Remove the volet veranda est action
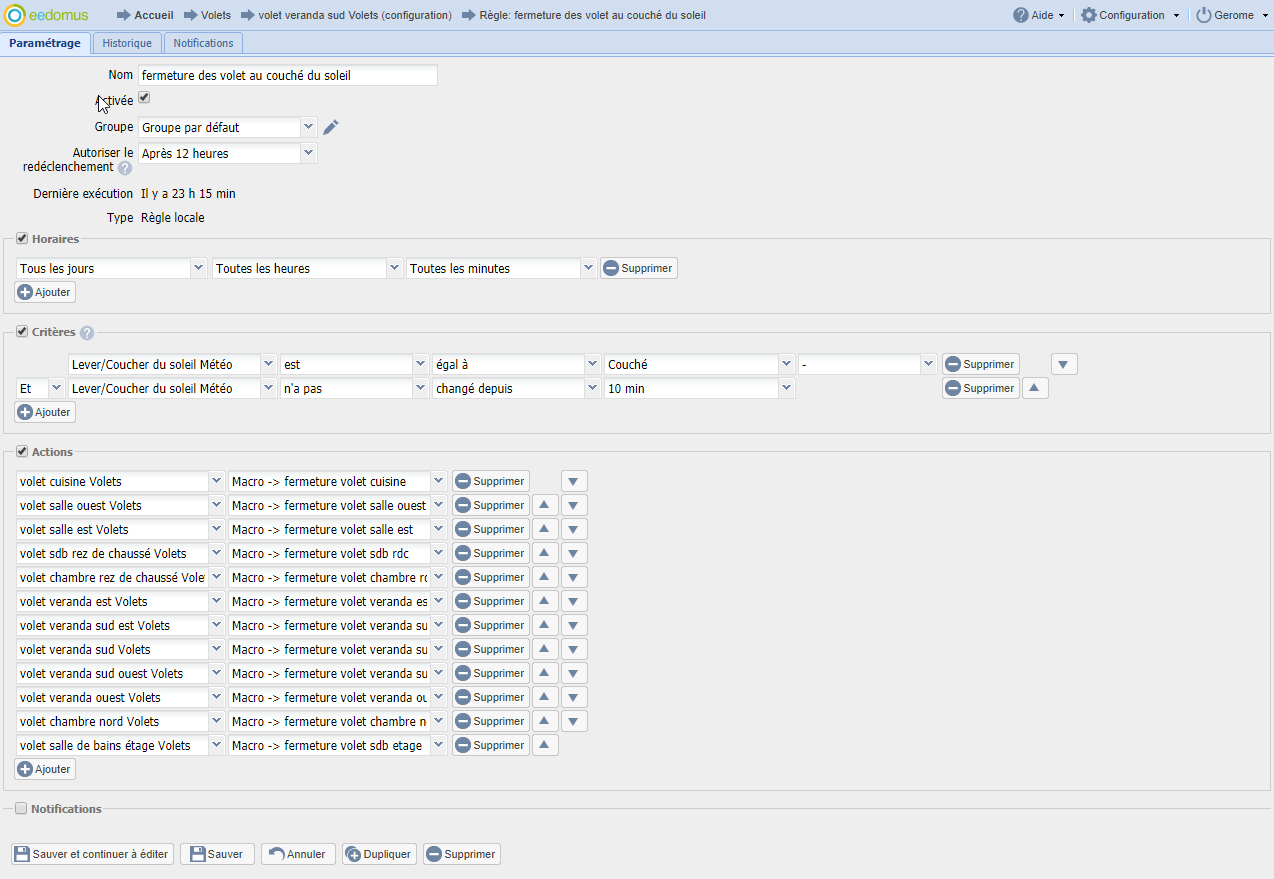The height and width of the screenshot is (879, 1274). pos(490,602)
